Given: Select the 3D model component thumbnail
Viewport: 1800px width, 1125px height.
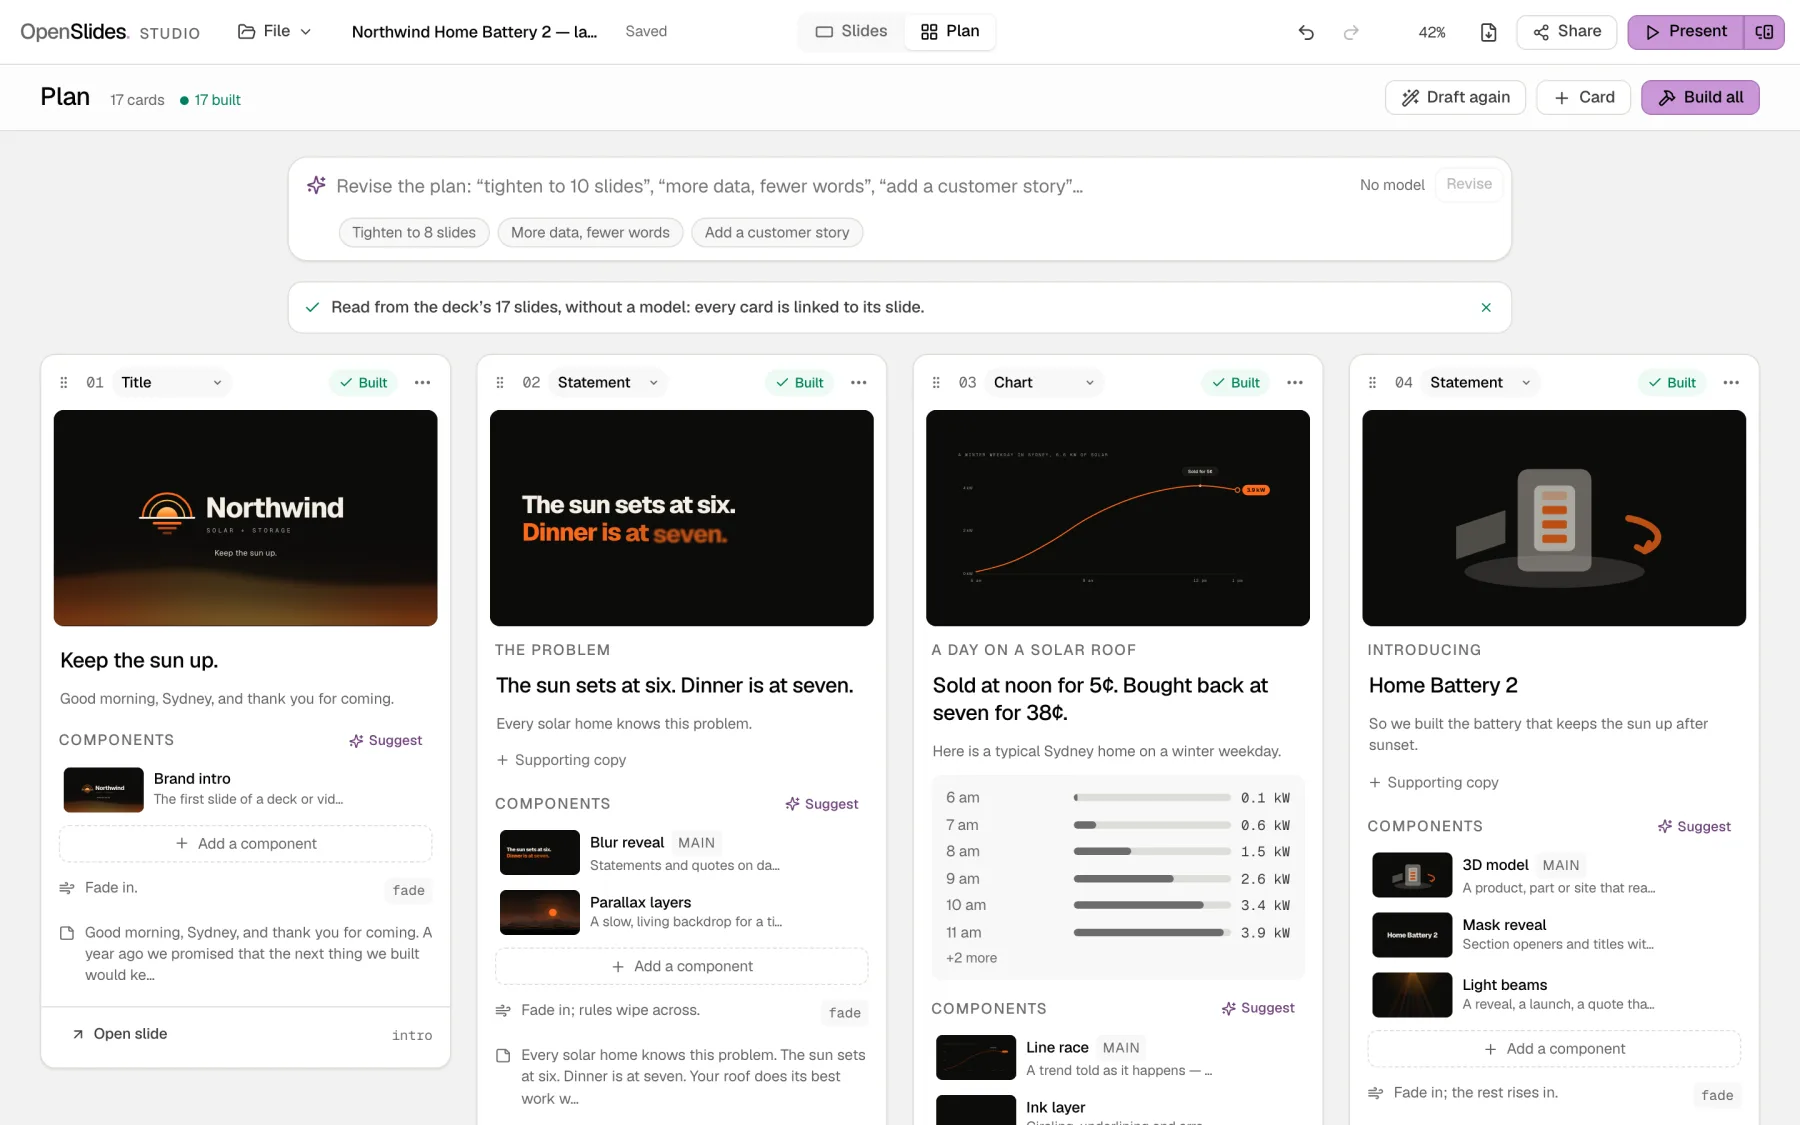Looking at the screenshot, I should 1412,875.
